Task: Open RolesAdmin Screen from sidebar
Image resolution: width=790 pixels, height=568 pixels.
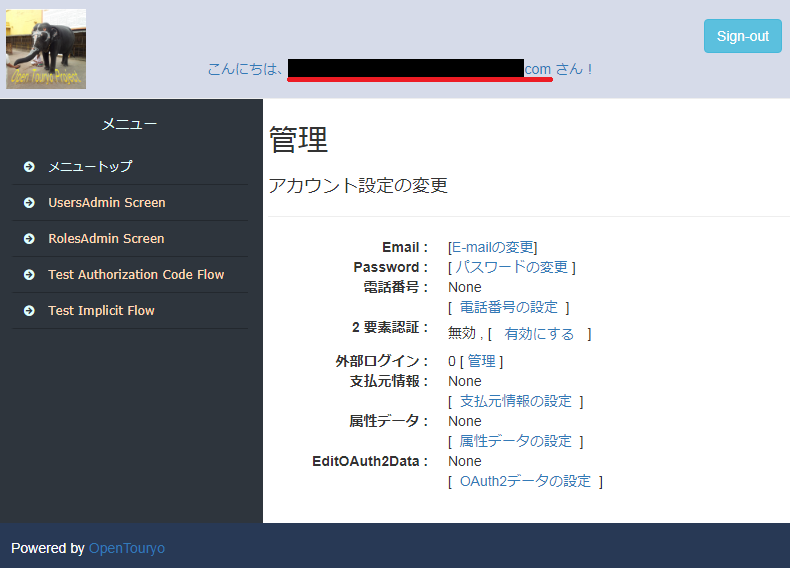Action: point(106,239)
